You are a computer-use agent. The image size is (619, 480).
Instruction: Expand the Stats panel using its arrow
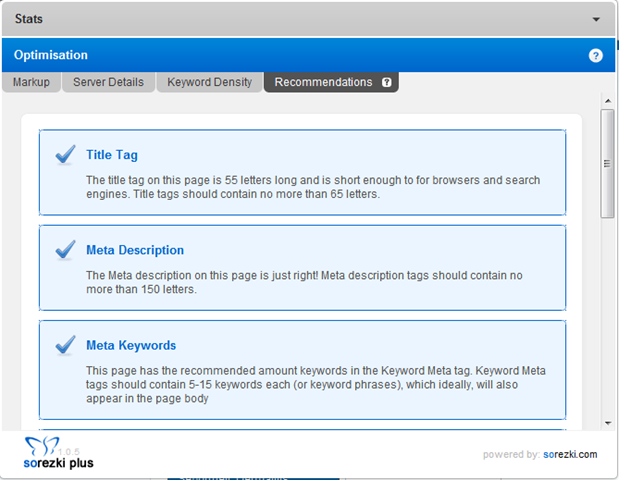[x=596, y=19]
